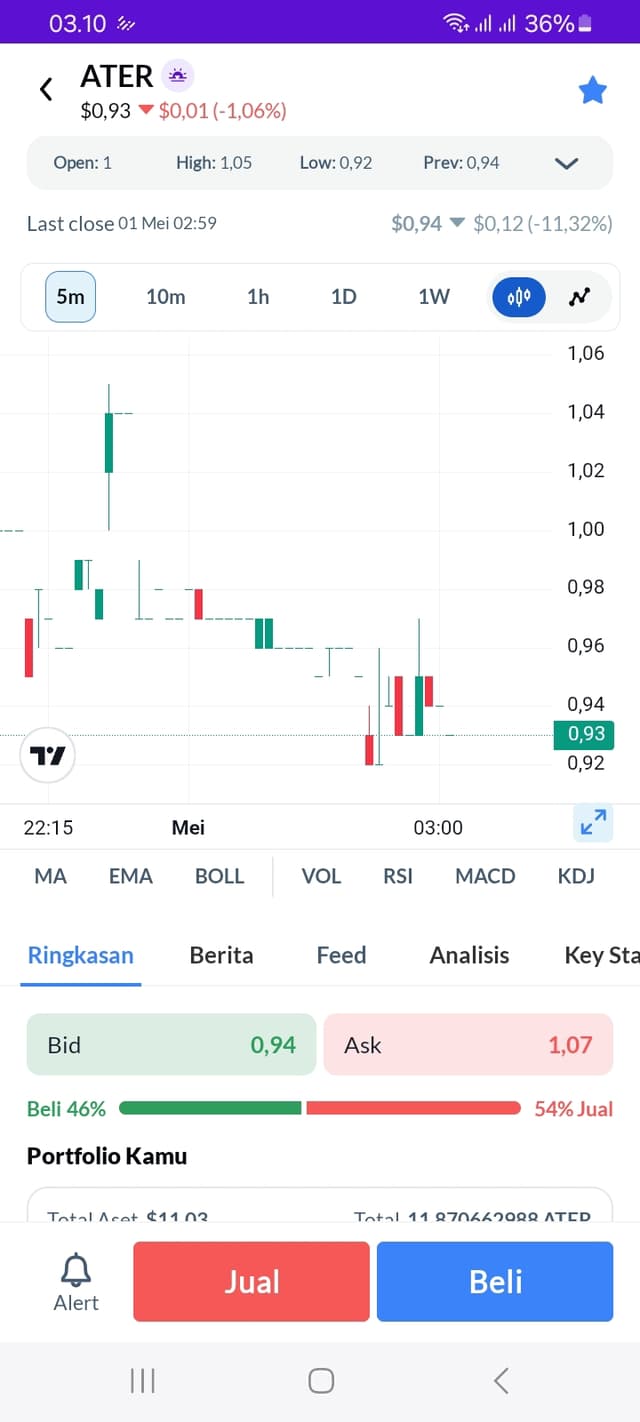Tap the Ask price box
Screen dimensions: 640x1422
click(468, 1045)
